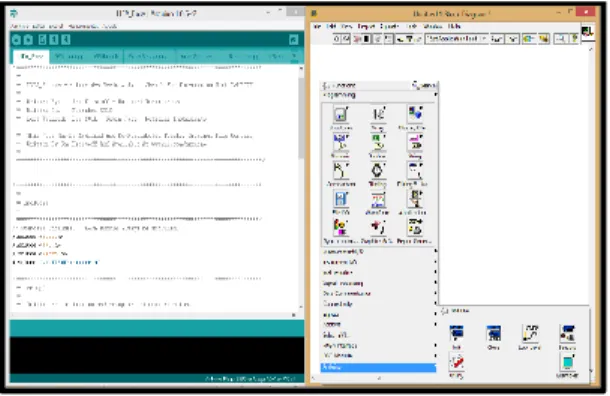
Task: Expand the Data Communication palette category
Action: click(x=379, y=293)
